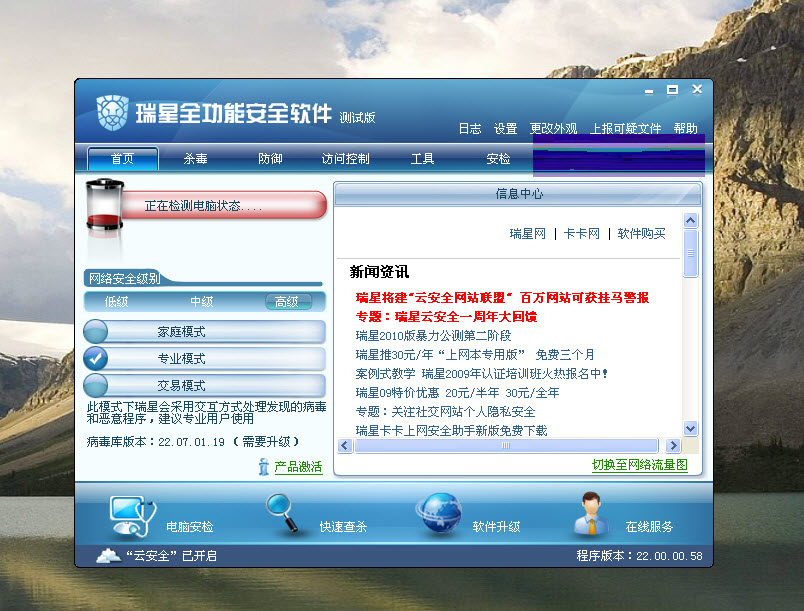Open the 瑞星网 link
This screenshot has height=611, width=804.
click(x=528, y=234)
